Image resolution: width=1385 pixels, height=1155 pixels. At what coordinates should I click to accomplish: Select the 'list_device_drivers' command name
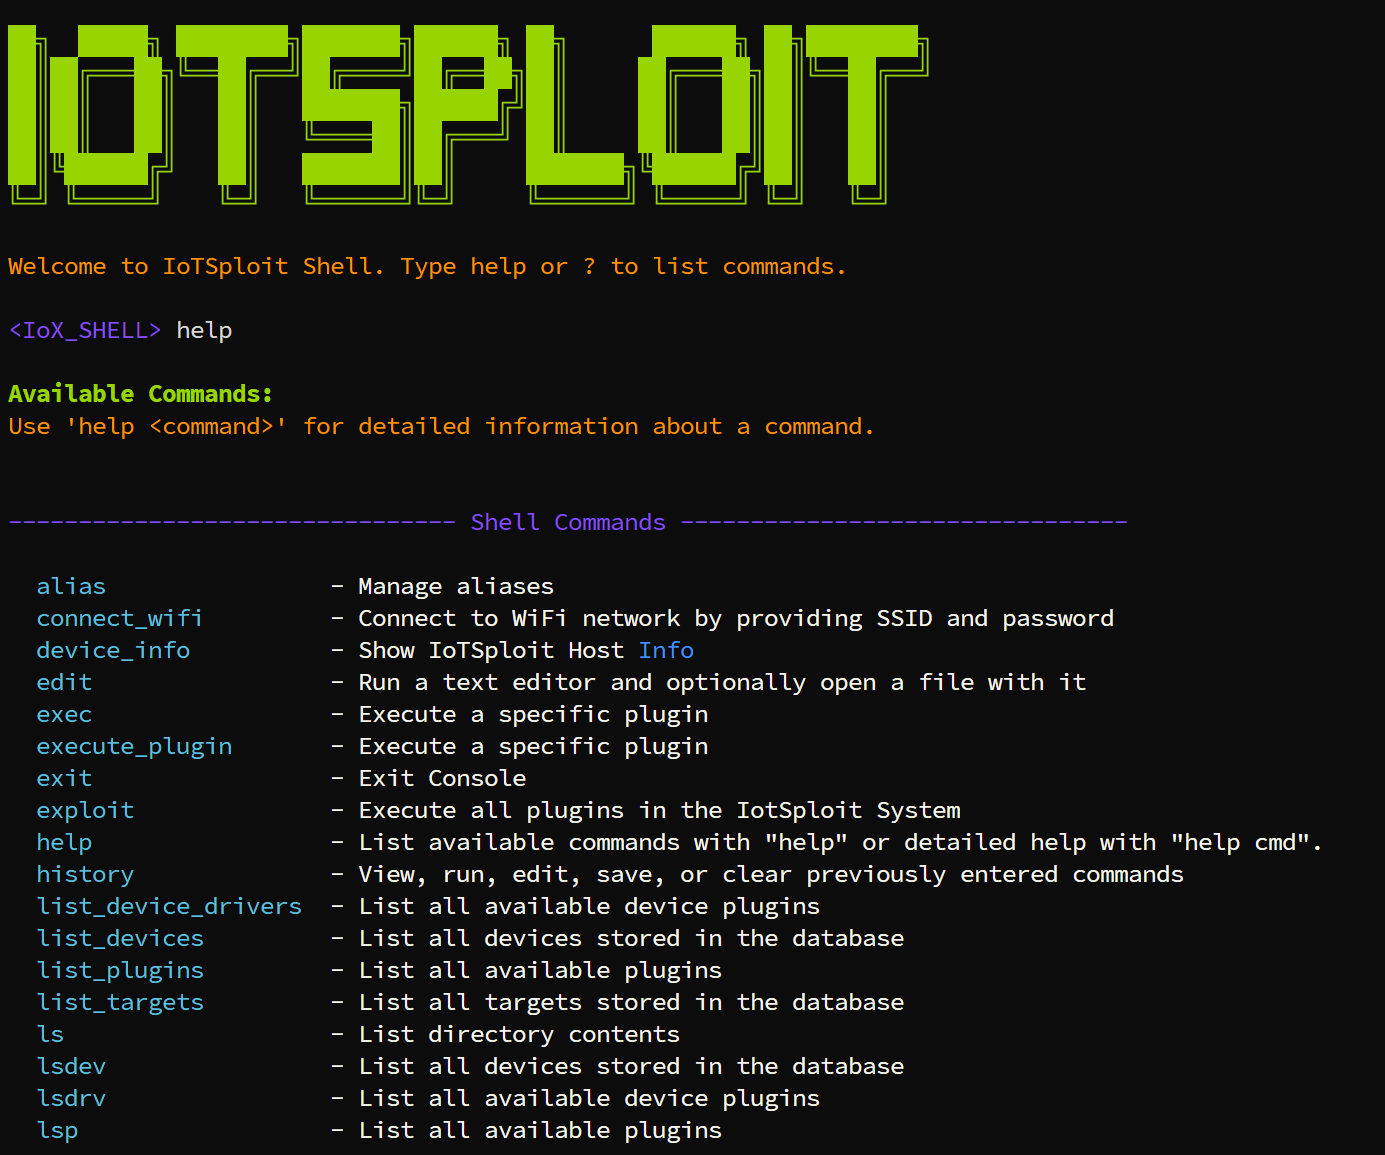(169, 906)
